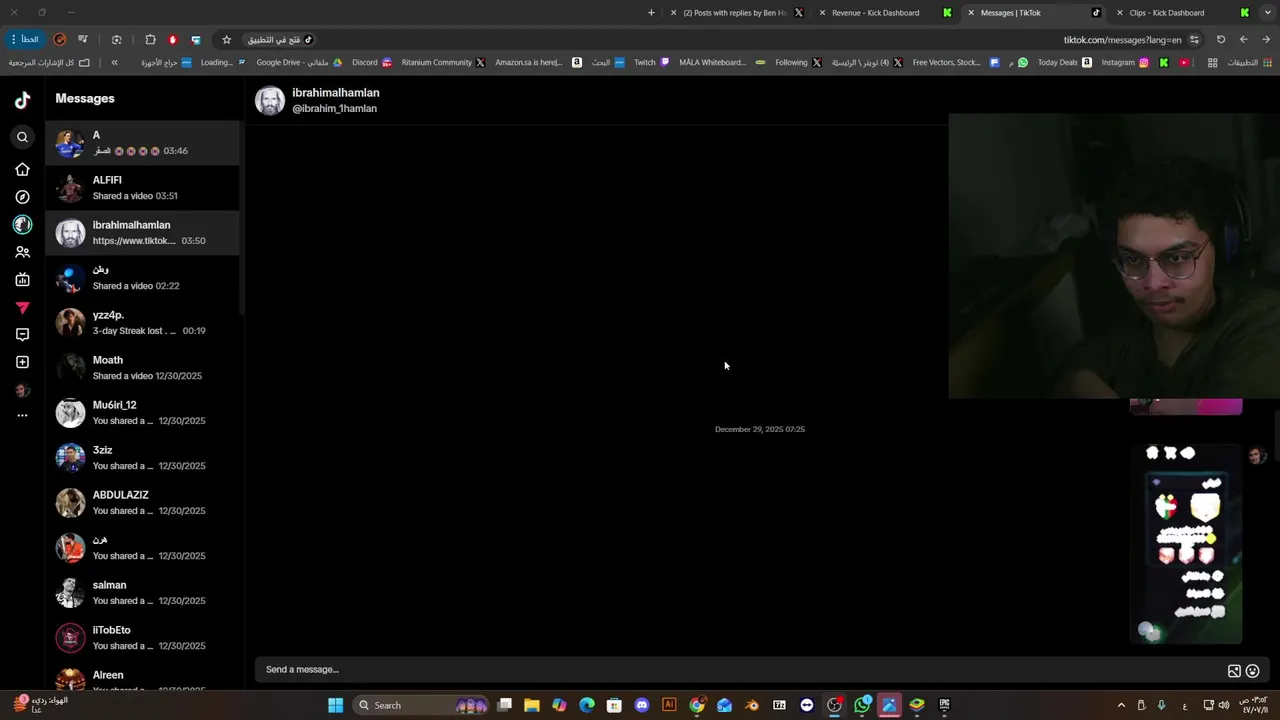Switch to the Revenue - Kick Dashboard tab
The width and height of the screenshot is (1280, 720).
tap(885, 13)
